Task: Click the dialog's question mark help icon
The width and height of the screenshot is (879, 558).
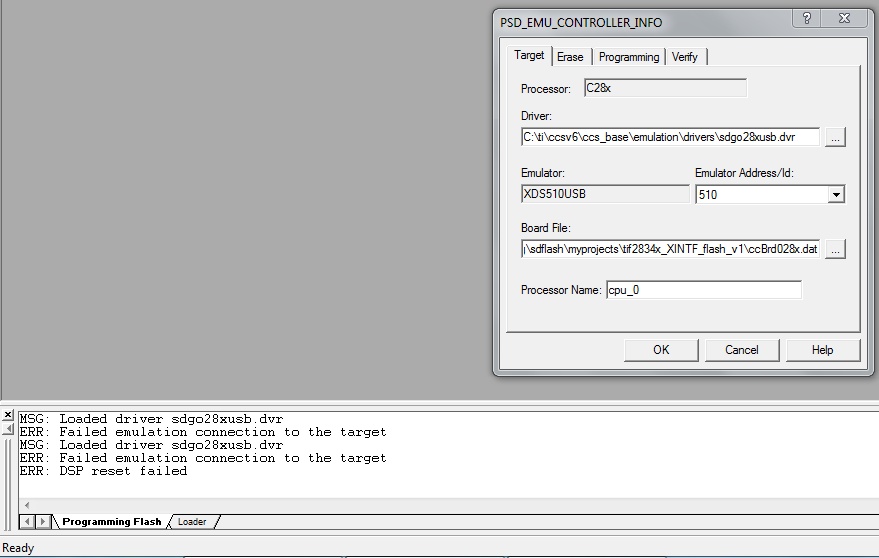Action: 807,19
